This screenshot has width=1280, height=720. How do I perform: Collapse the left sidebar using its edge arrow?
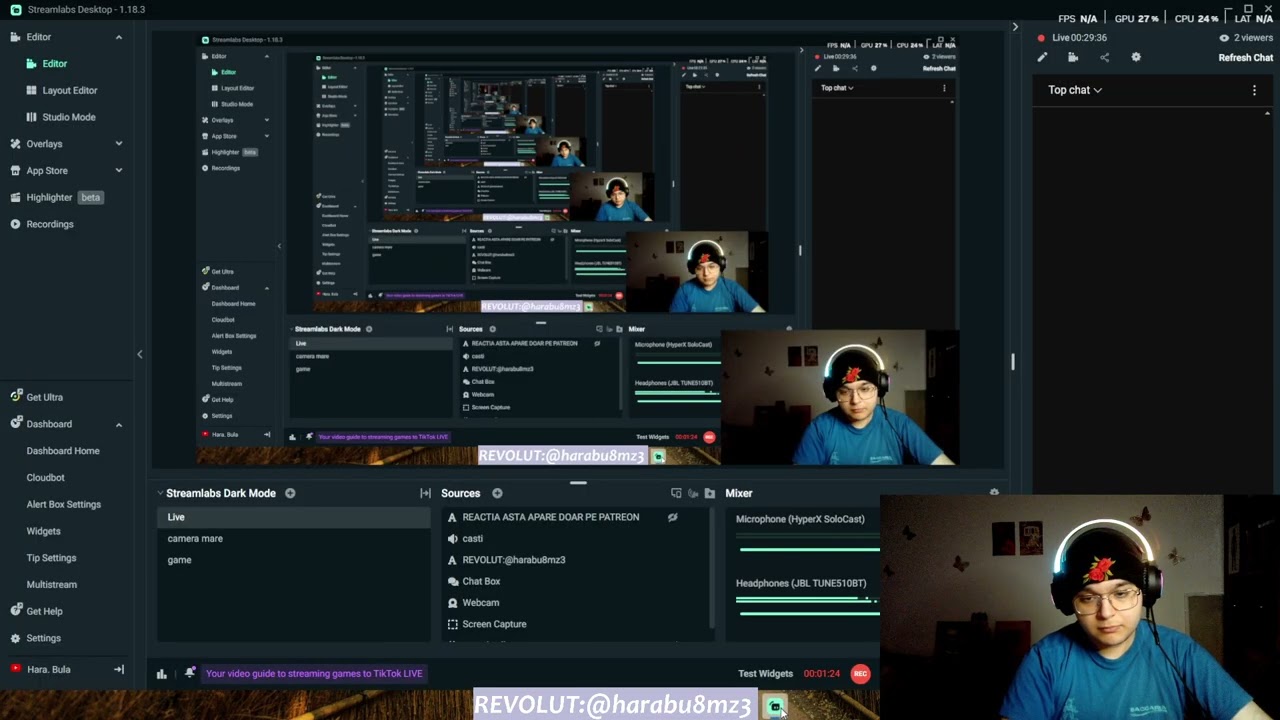coord(139,354)
